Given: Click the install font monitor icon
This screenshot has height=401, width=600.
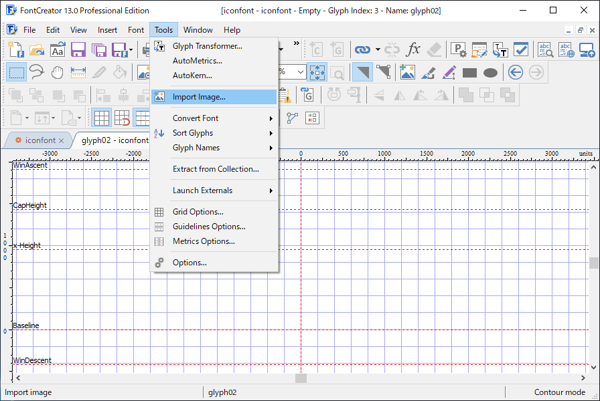Looking at the screenshot, I should pos(587,49).
